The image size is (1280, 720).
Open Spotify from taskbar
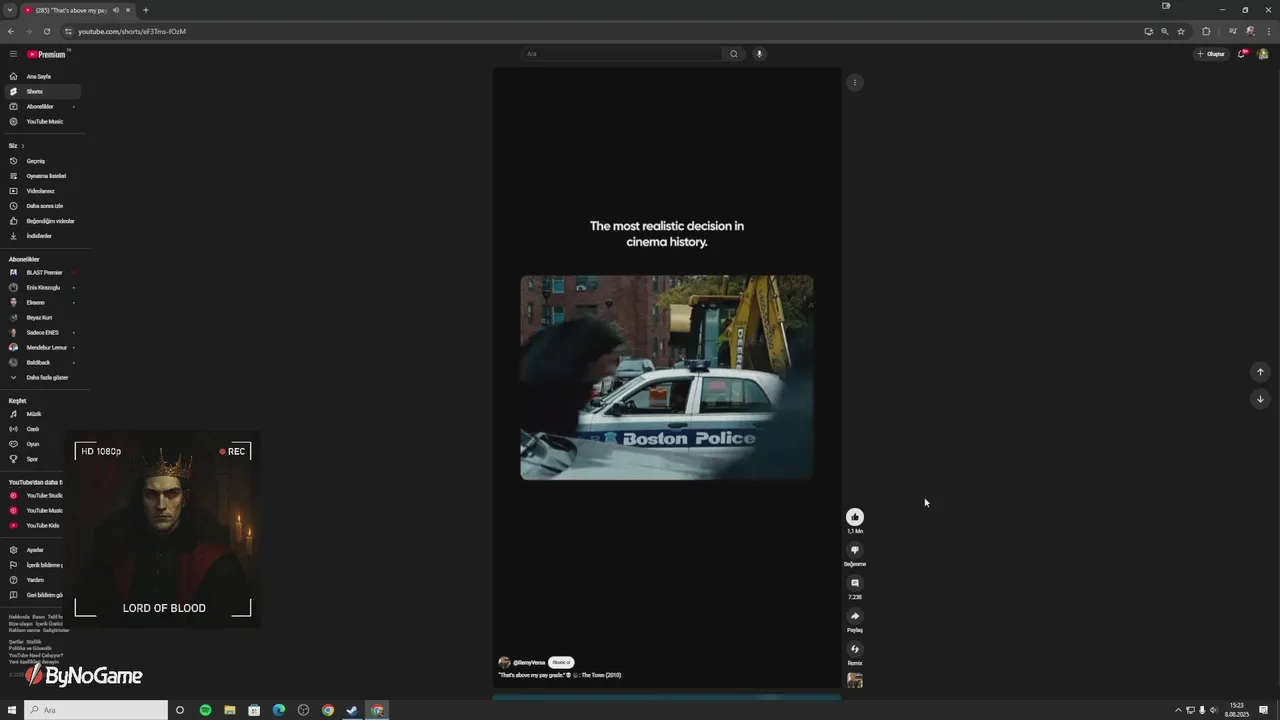205,710
